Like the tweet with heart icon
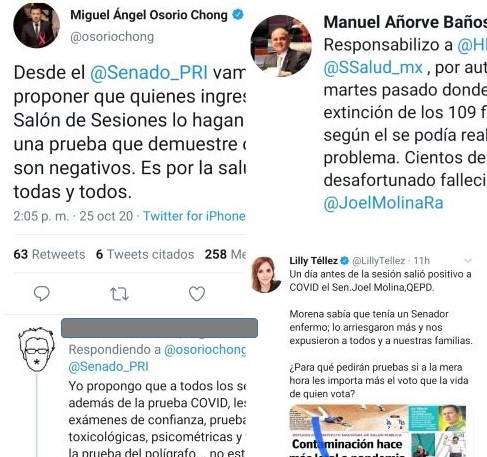The height and width of the screenshot is (457, 487). (197, 294)
